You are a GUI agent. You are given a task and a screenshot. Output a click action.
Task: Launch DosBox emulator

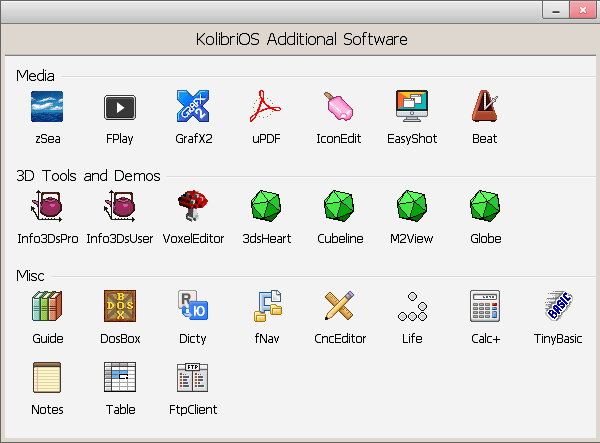tap(120, 306)
